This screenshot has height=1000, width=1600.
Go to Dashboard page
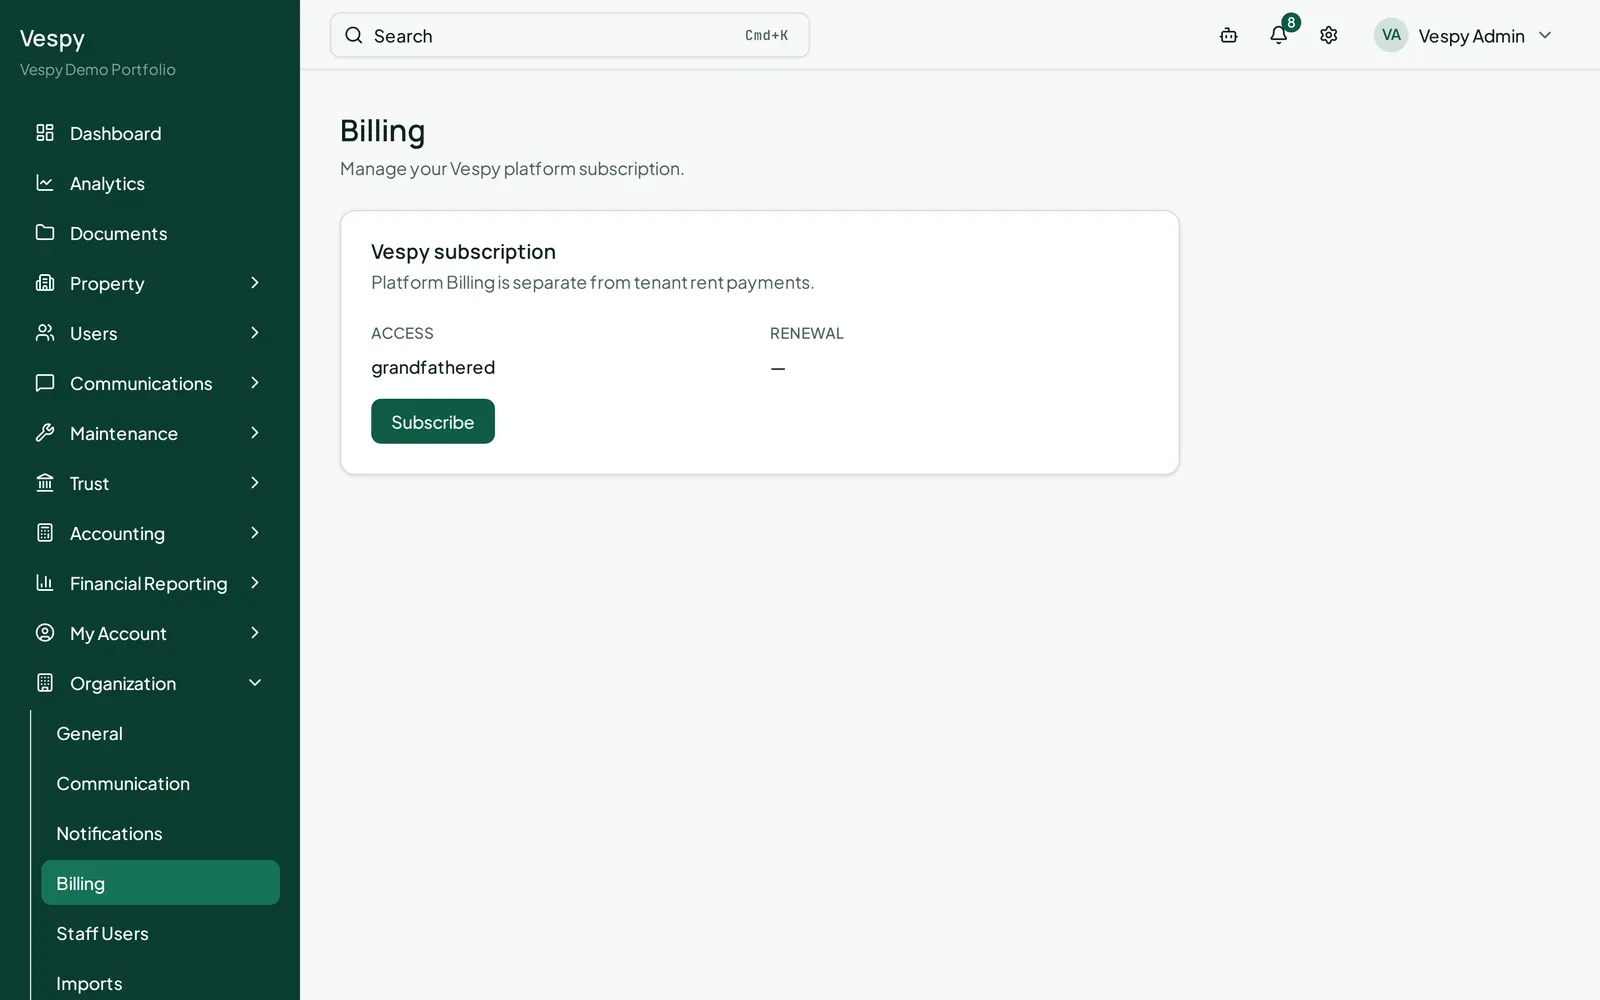point(150,133)
